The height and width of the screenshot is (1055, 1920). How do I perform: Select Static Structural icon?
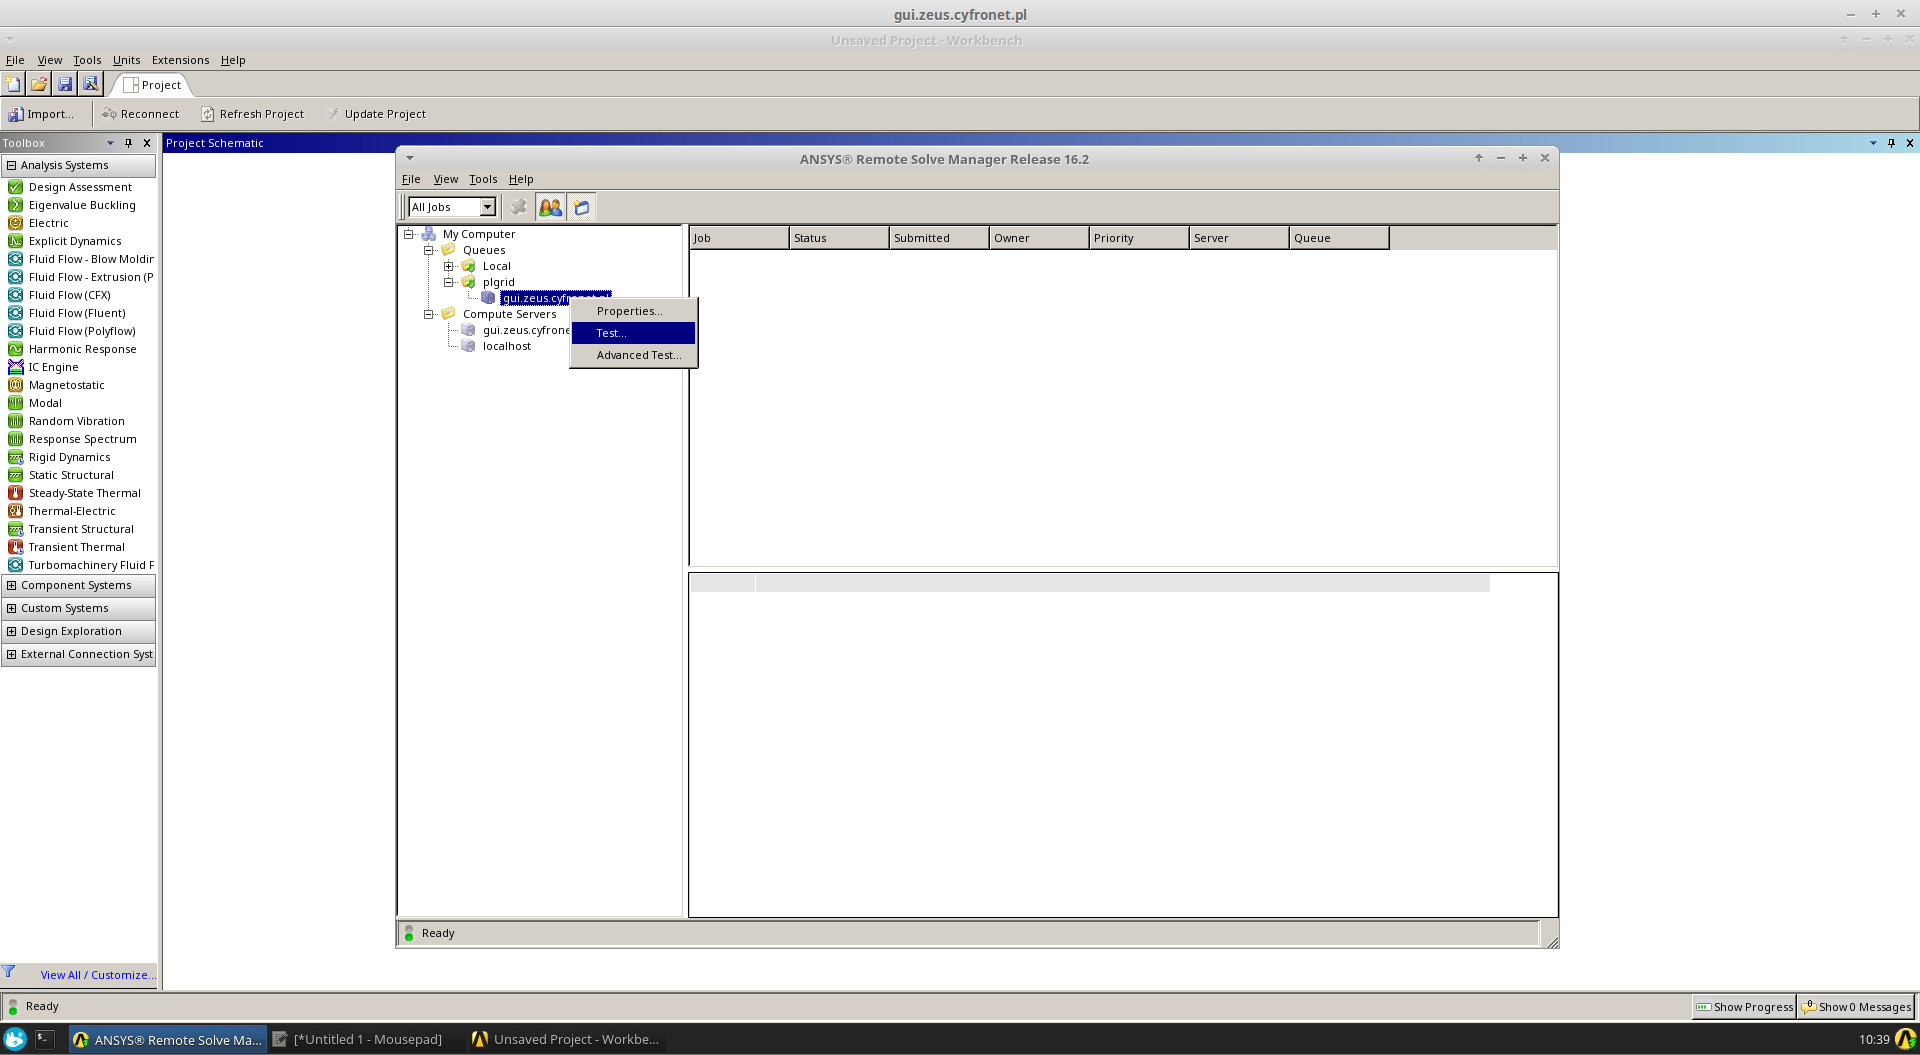coord(15,475)
